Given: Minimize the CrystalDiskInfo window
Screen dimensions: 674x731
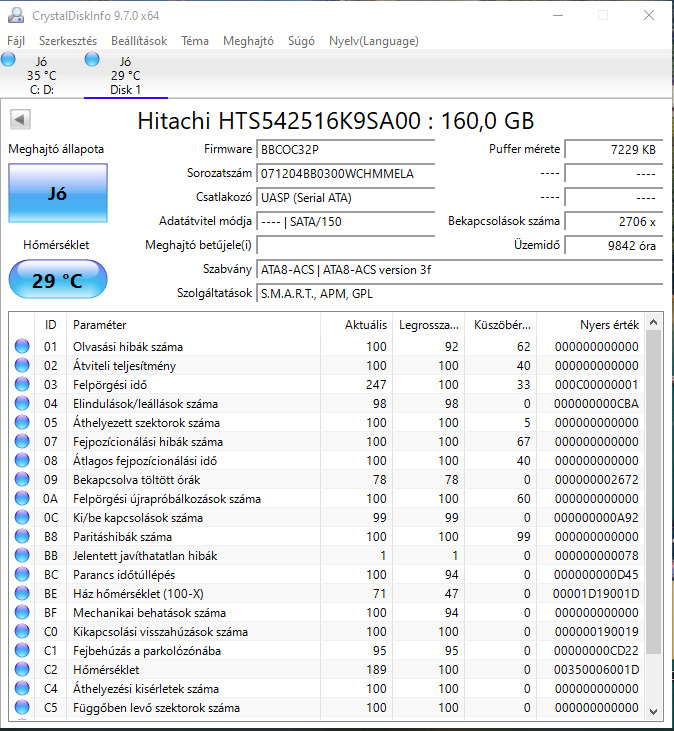Looking at the screenshot, I should click(558, 15).
